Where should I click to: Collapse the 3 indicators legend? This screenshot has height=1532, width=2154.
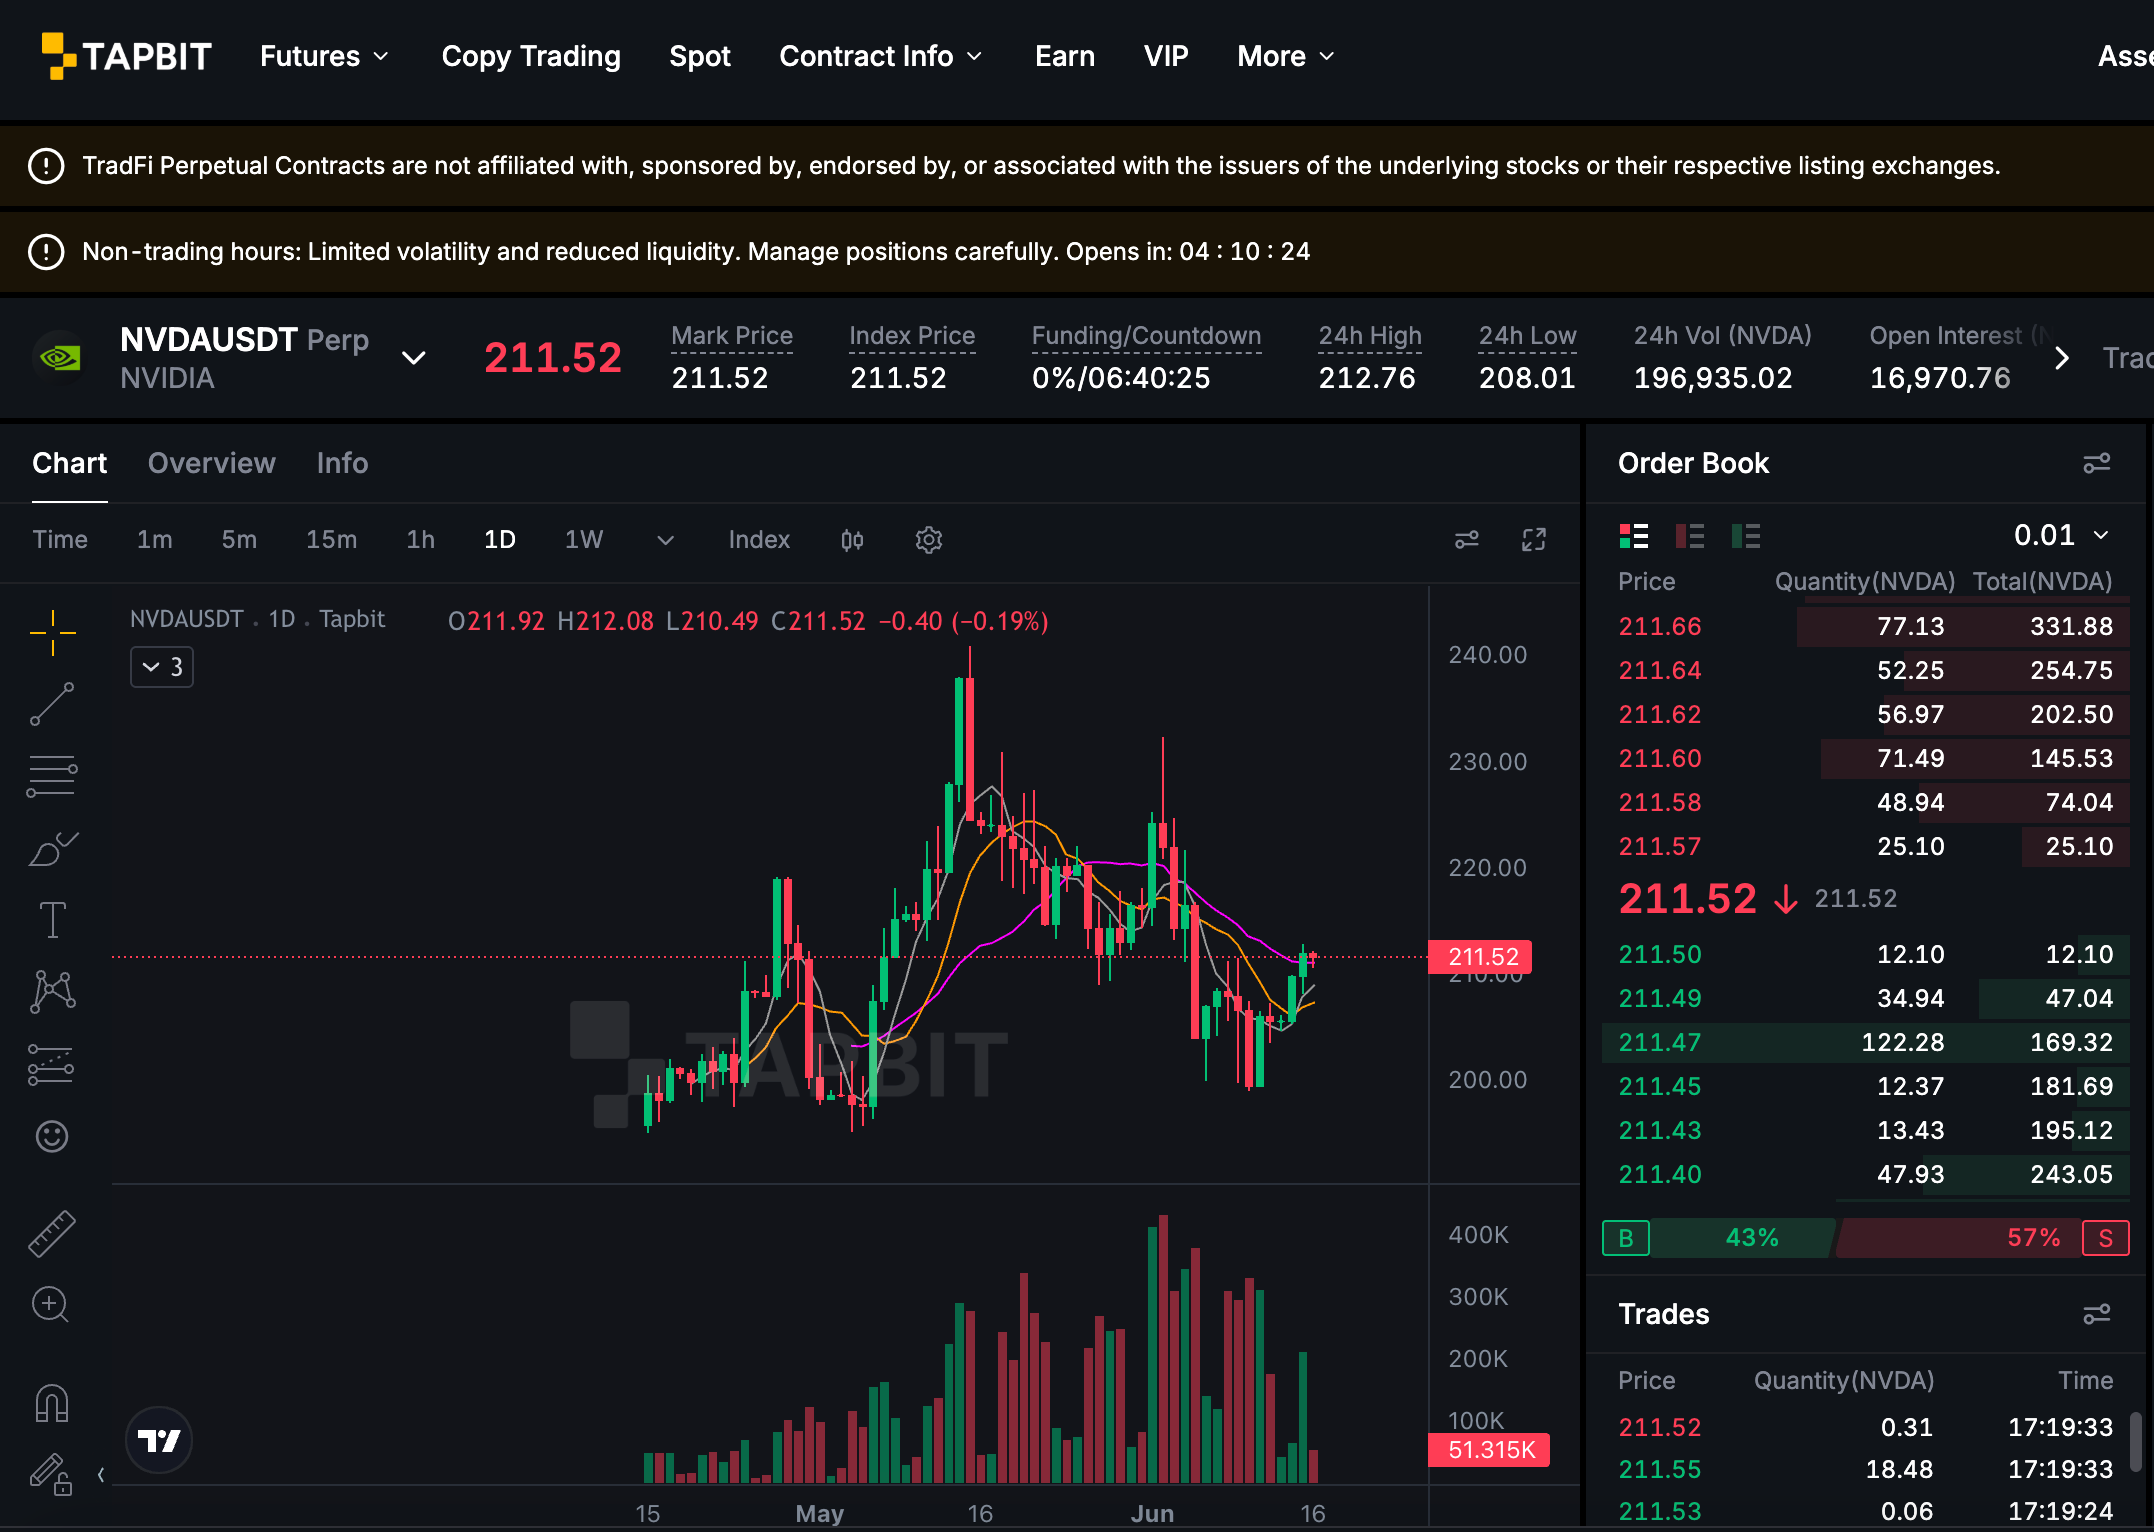pyautogui.click(x=162, y=667)
